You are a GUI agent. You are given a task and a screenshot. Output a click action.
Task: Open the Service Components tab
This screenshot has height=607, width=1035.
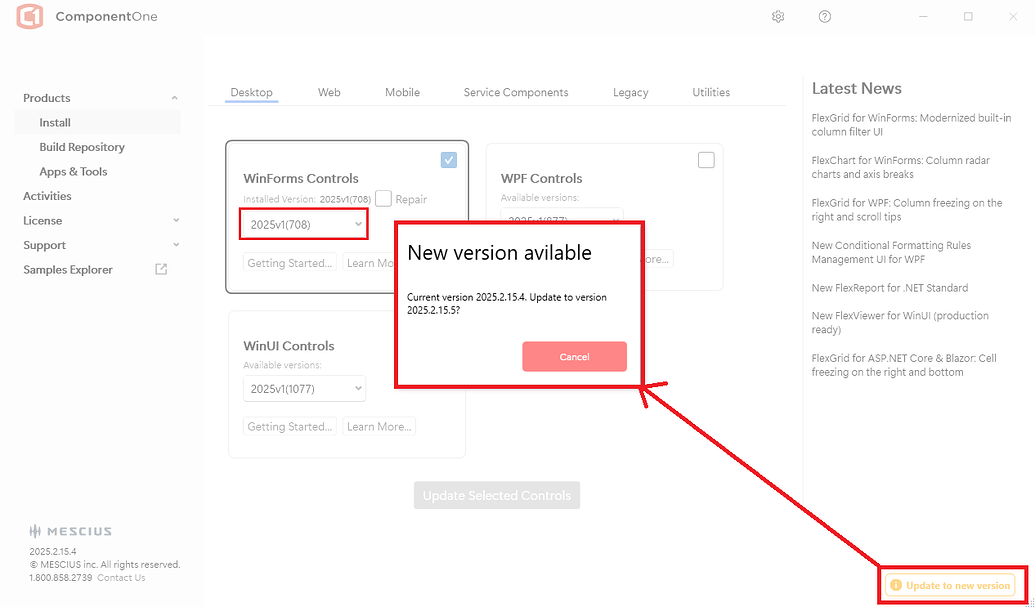515,91
